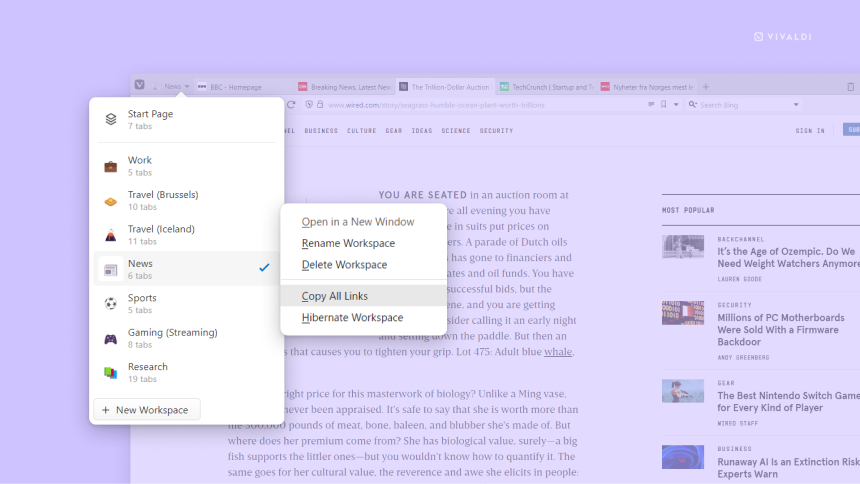This screenshot has width=860, height=484.
Task: Switch to Travel (Iceland) workspace
Action: click(x=186, y=235)
